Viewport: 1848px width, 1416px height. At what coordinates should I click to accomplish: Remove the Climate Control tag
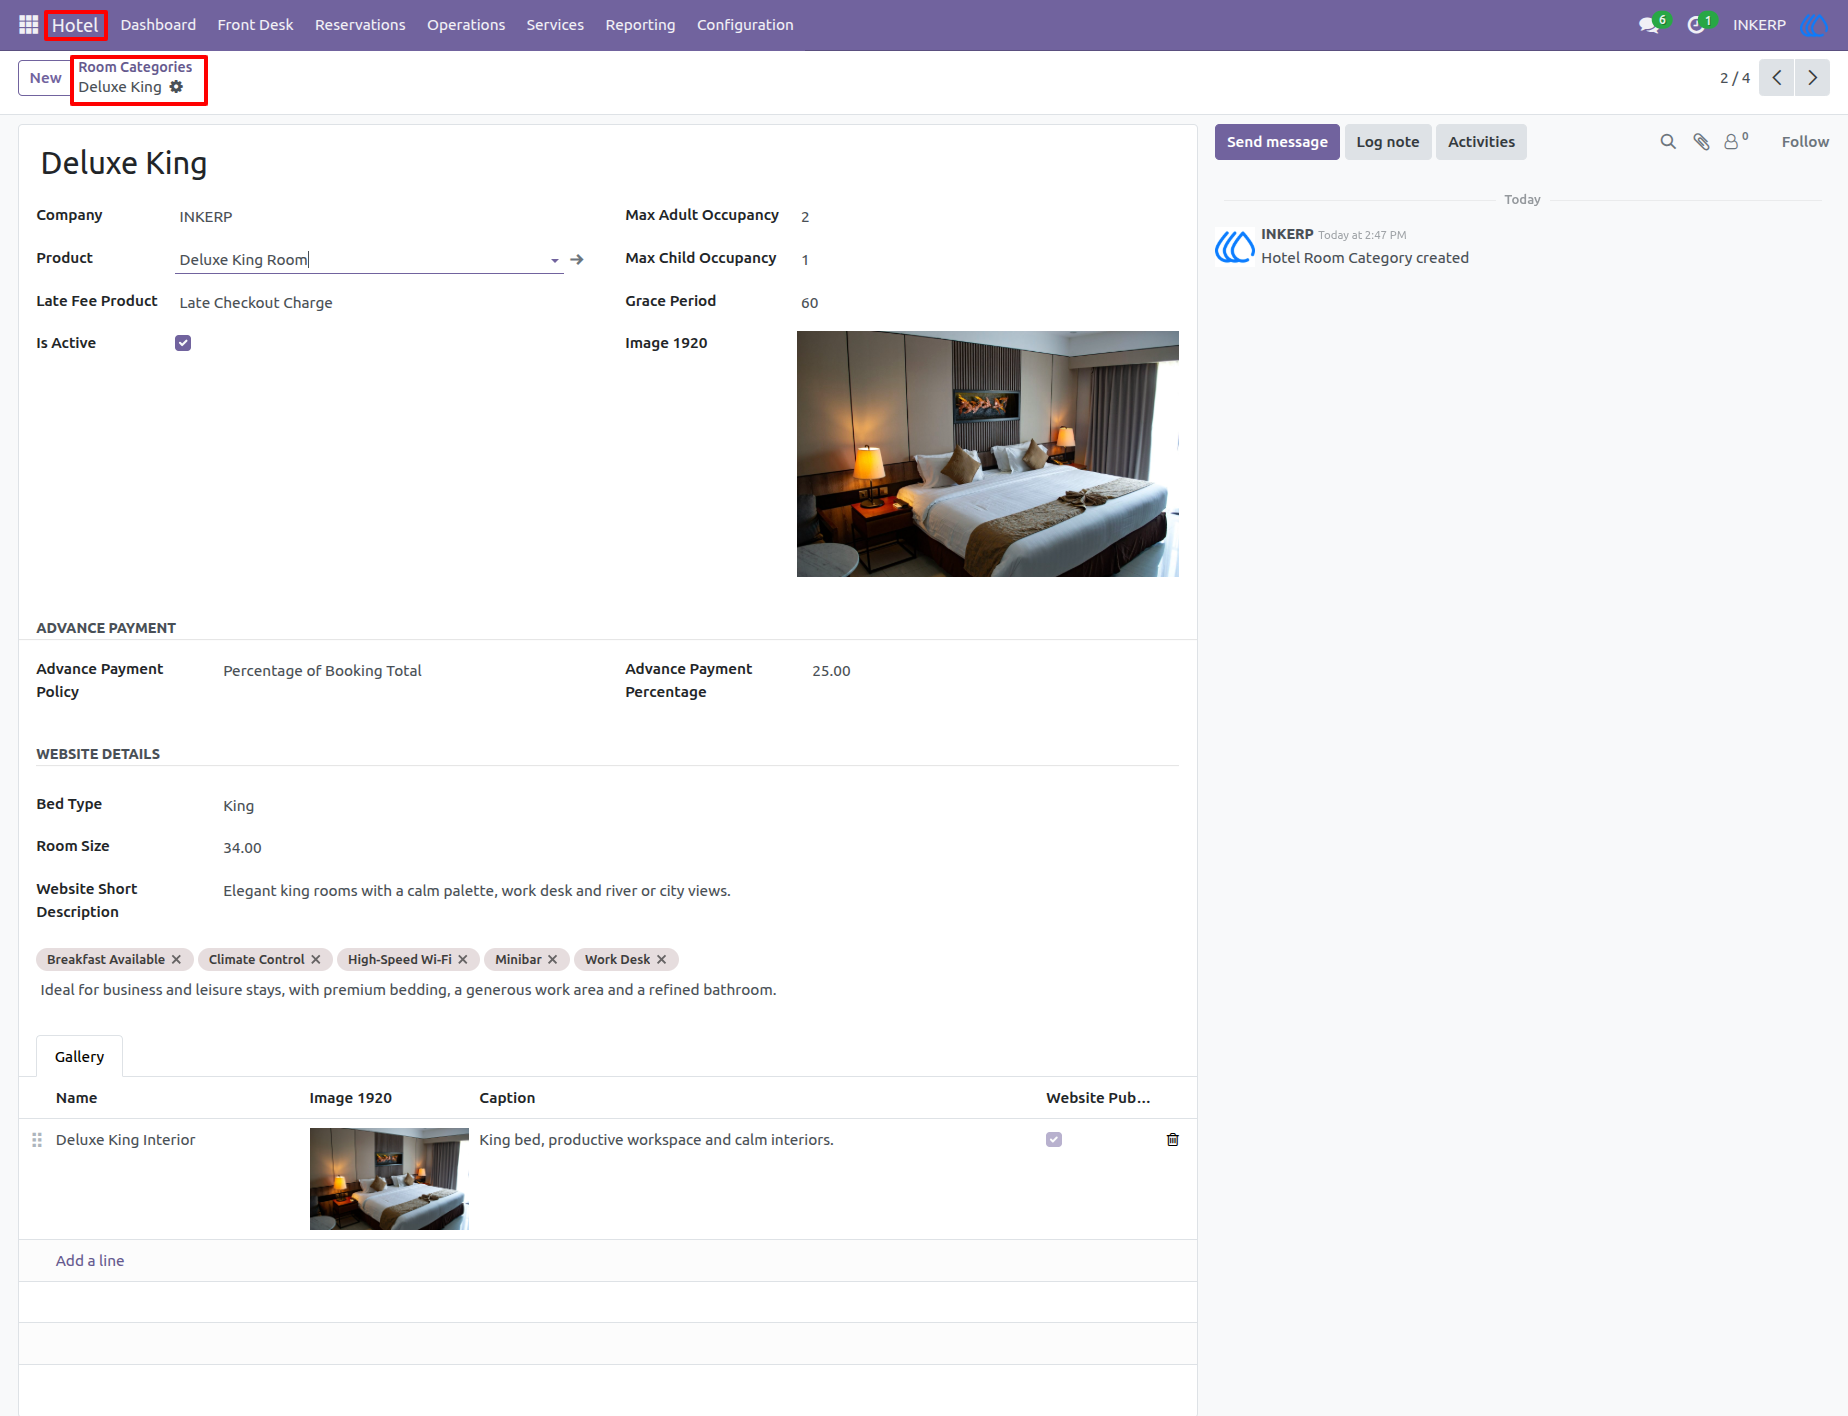pyautogui.click(x=316, y=960)
